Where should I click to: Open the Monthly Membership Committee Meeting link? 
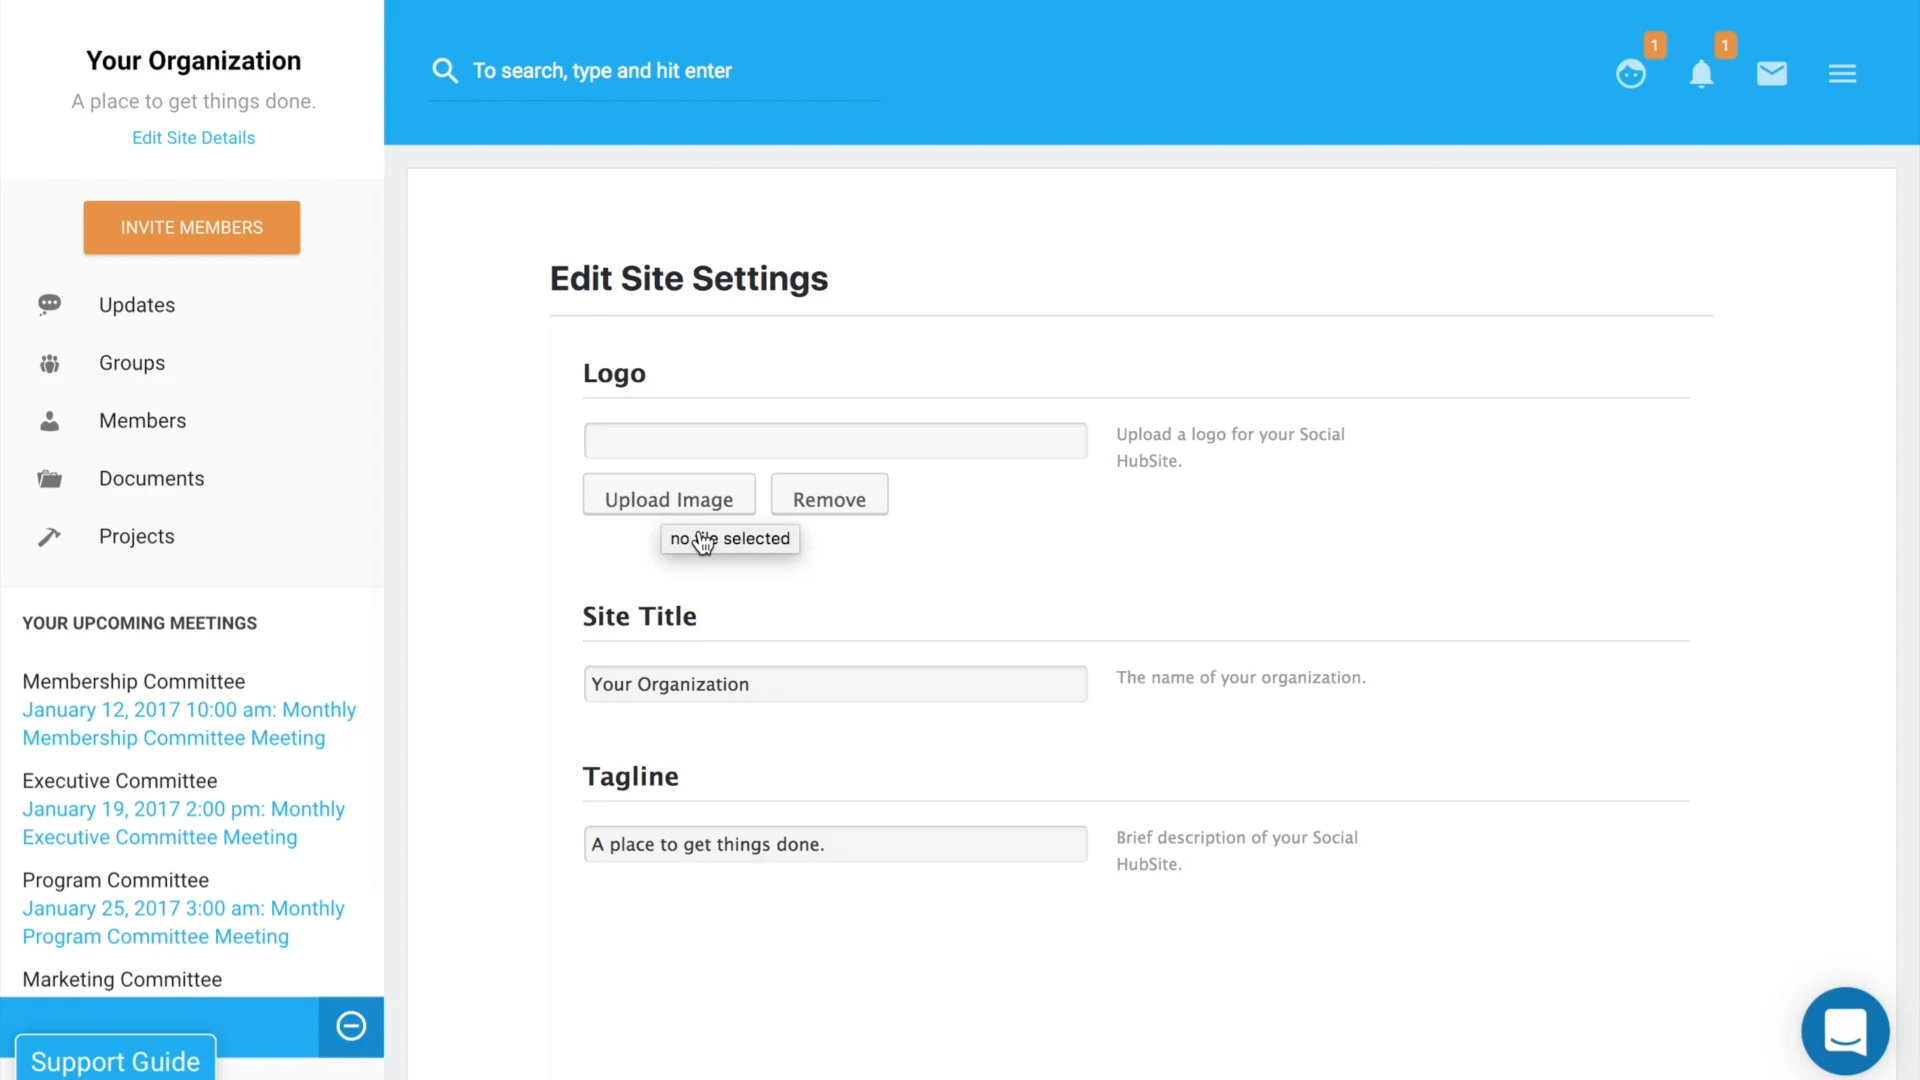189,724
